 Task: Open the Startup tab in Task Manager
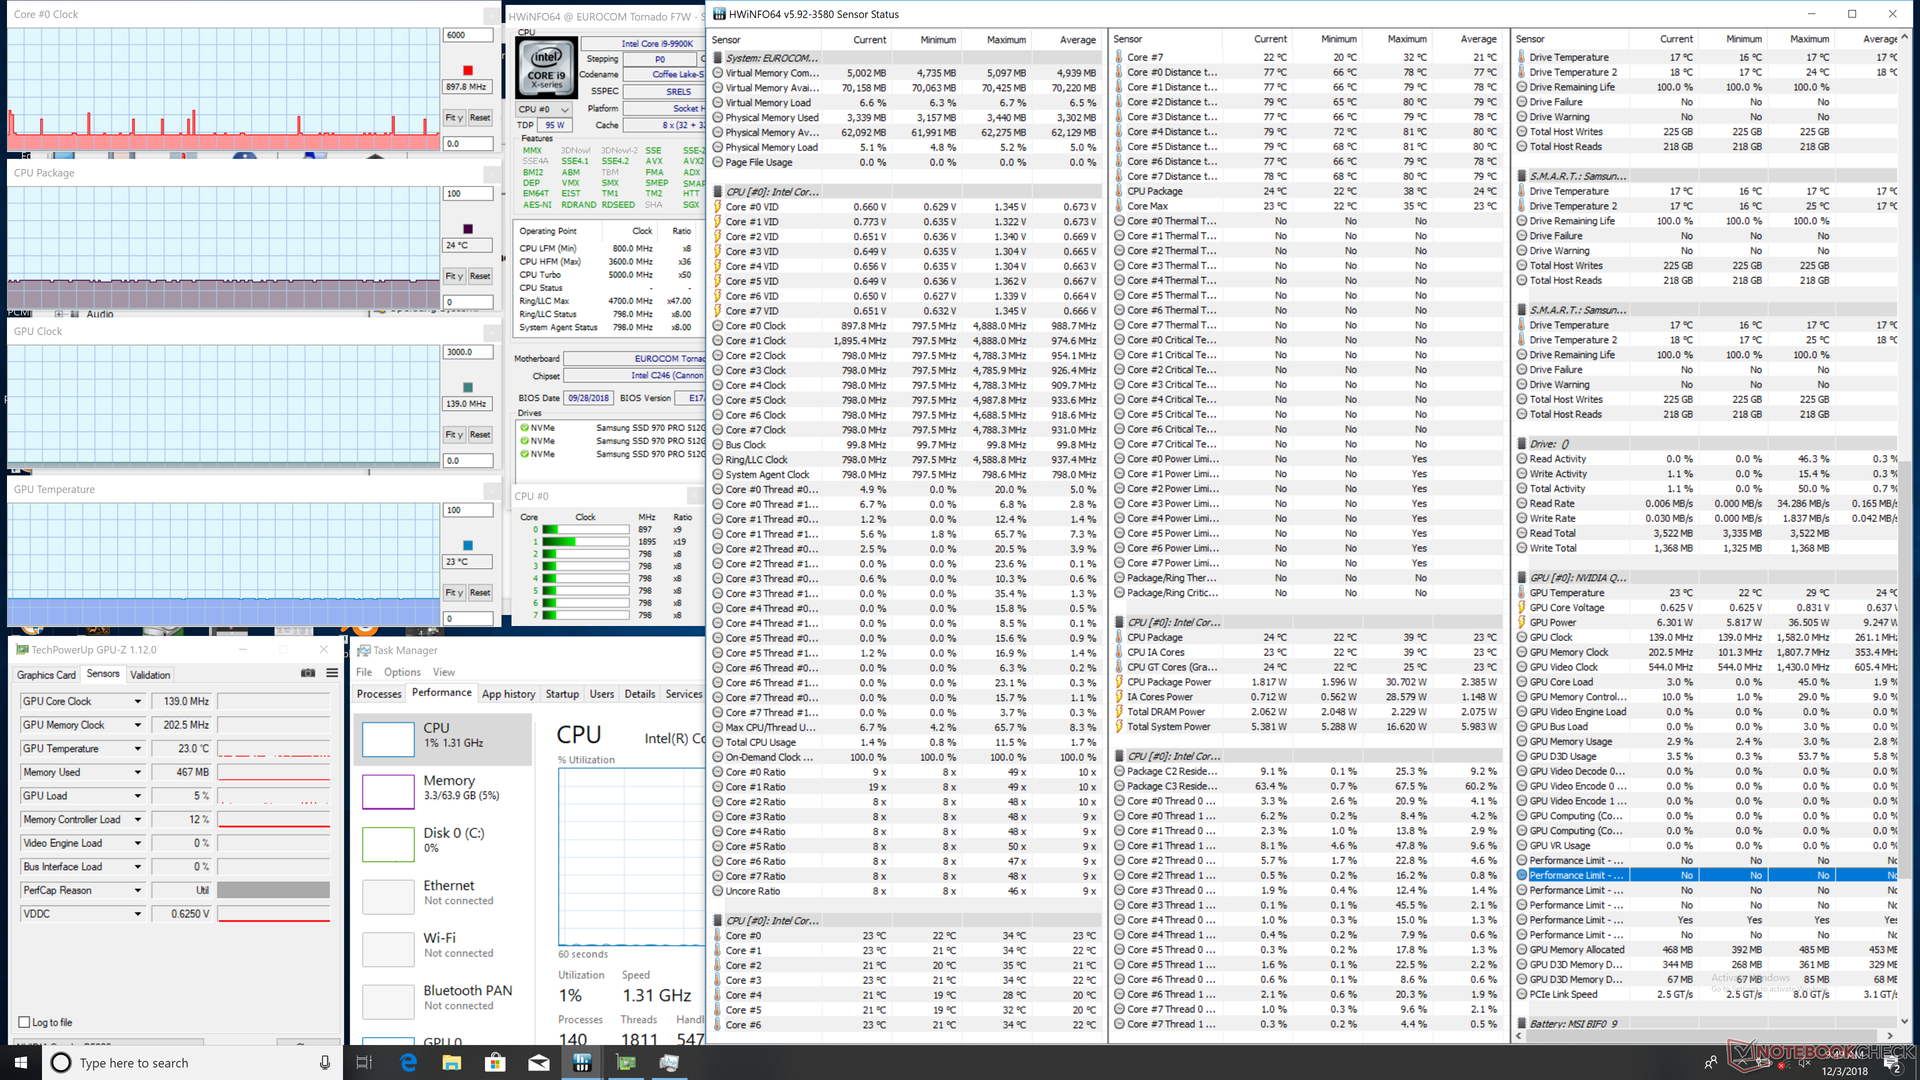coord(562,694)
